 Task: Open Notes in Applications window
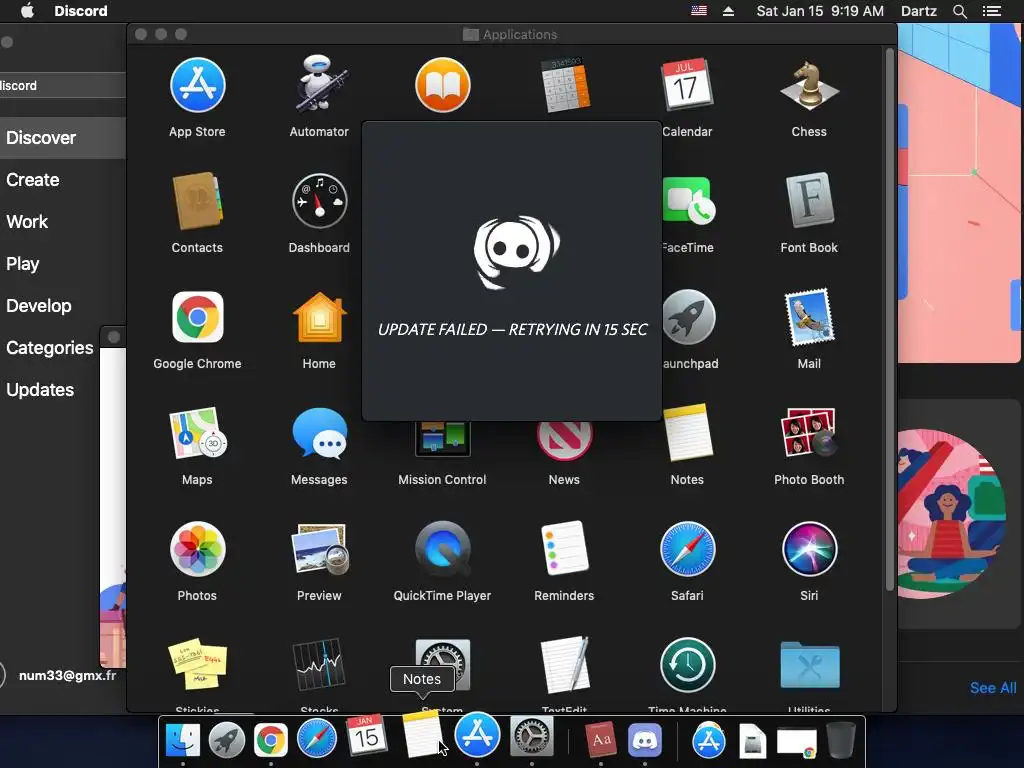687,433
